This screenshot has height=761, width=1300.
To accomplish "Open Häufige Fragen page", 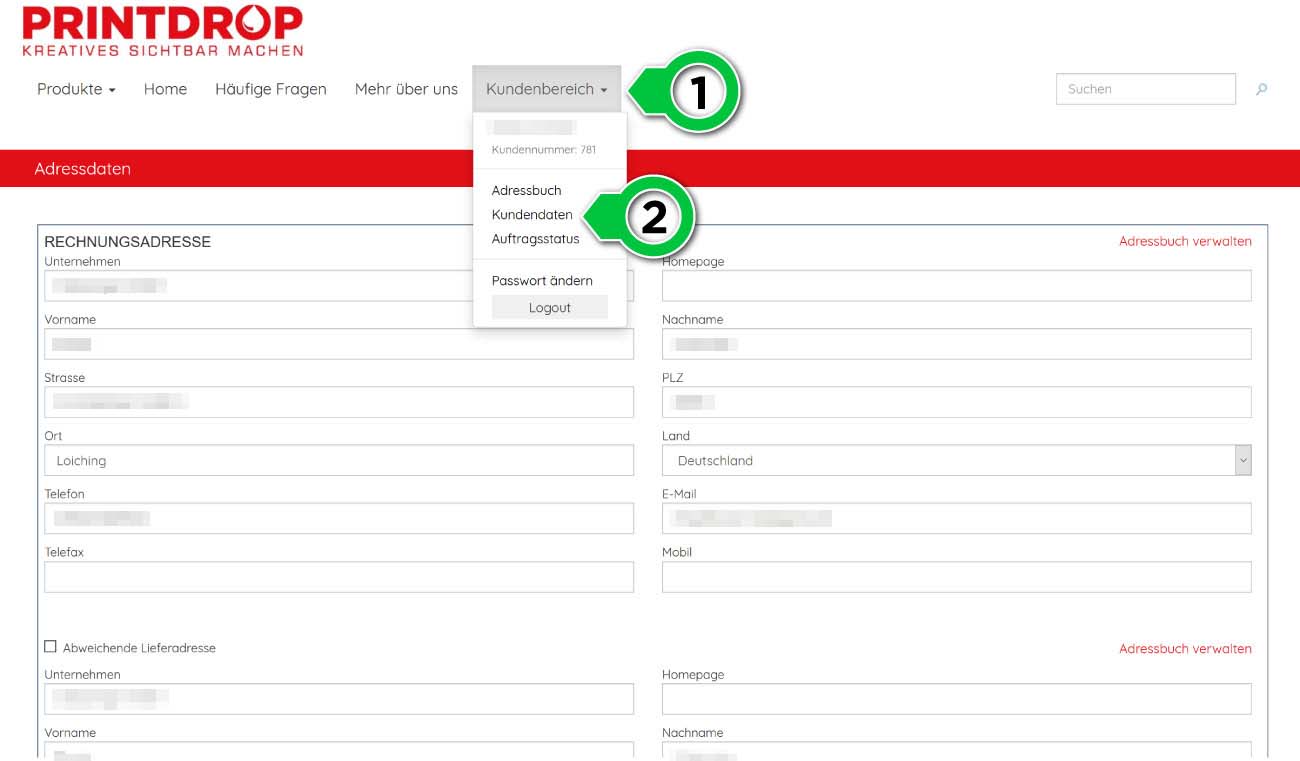I will pyautogui.click(x=270, y=89).
